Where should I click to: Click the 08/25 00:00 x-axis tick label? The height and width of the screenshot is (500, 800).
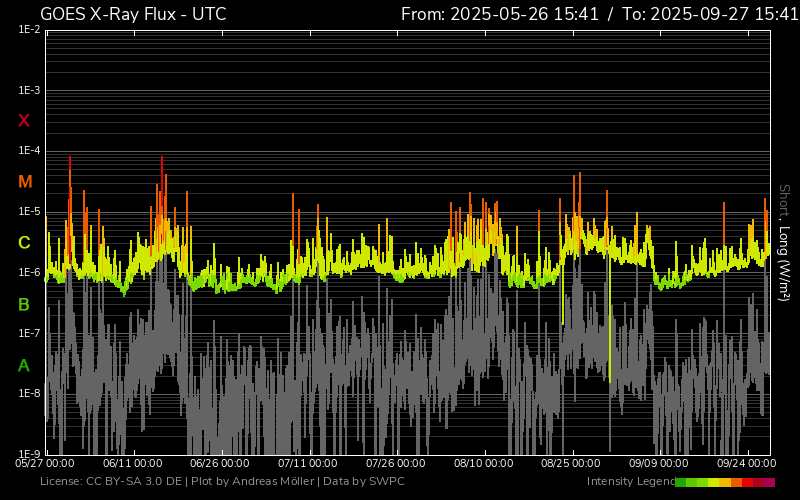pyautogui.click(x=571, y=463)
